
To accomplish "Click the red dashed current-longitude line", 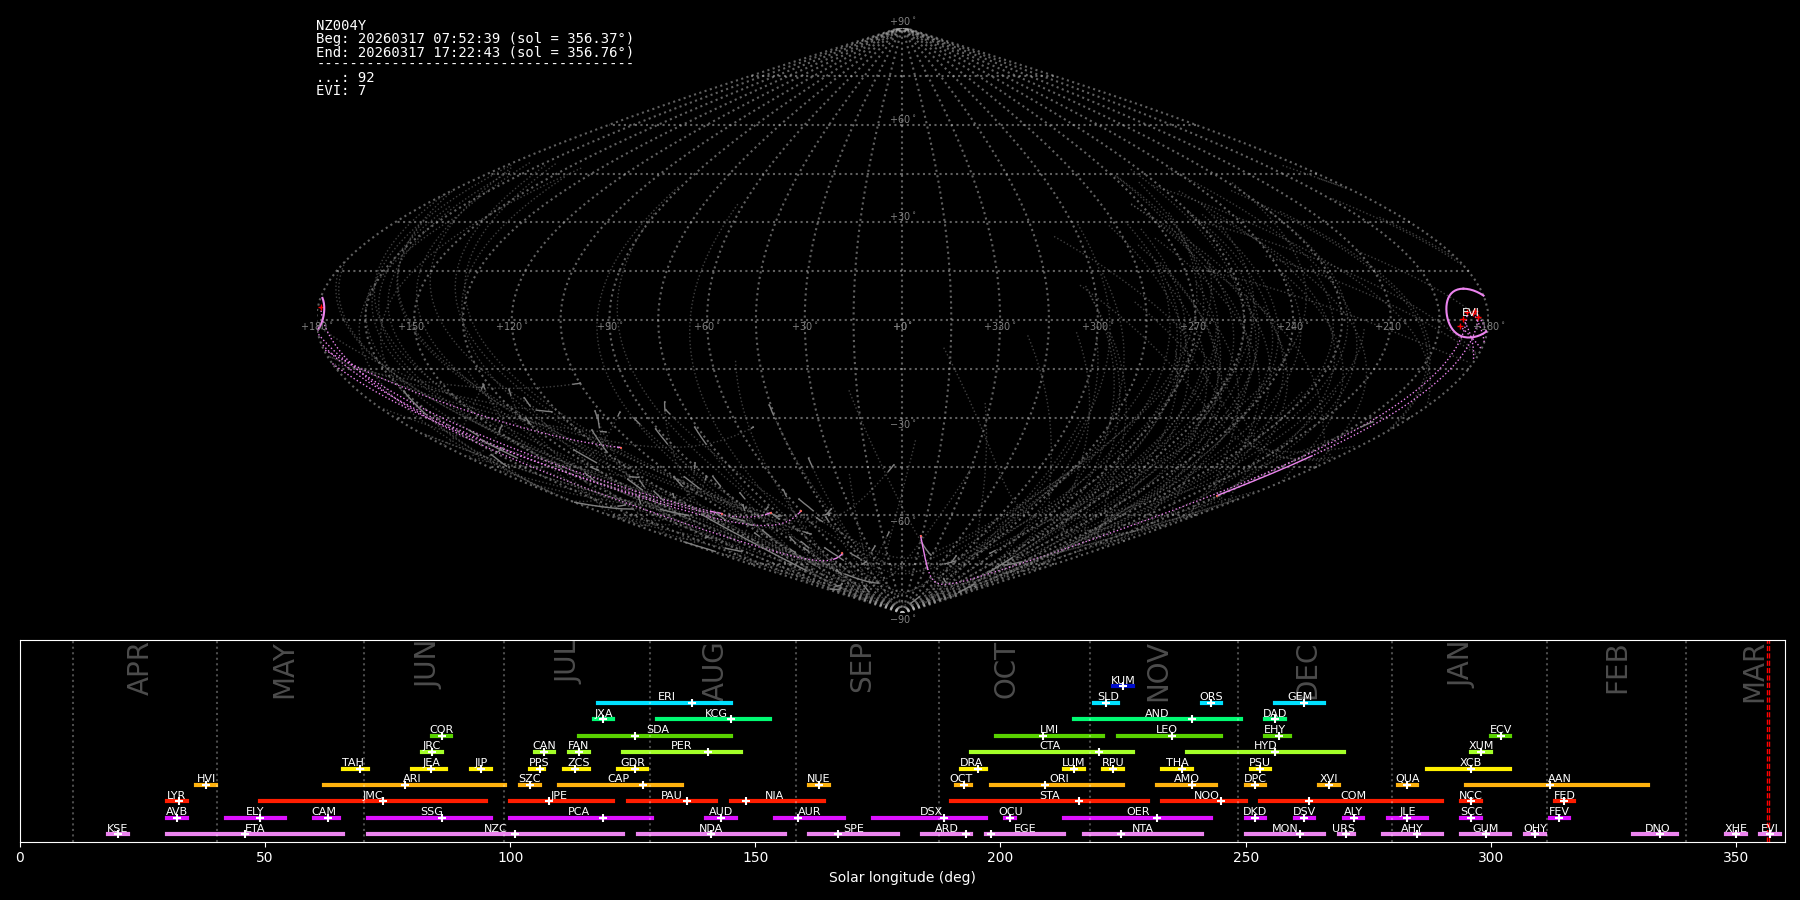I will tap(1768, 740).
